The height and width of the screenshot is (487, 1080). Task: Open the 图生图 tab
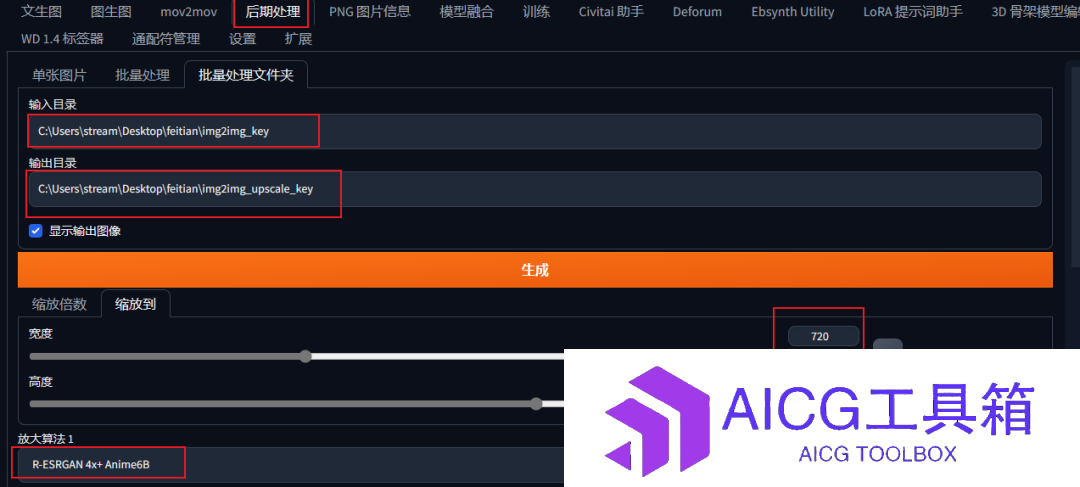[111, 12]
